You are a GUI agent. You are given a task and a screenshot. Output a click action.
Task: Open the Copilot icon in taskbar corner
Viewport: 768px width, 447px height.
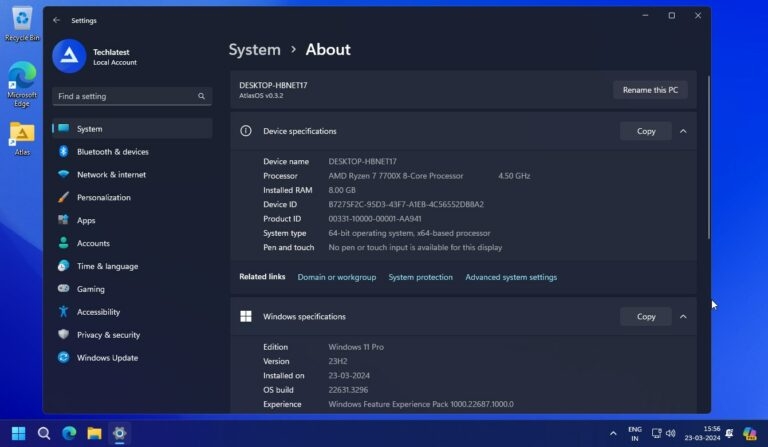coord(749,433)
